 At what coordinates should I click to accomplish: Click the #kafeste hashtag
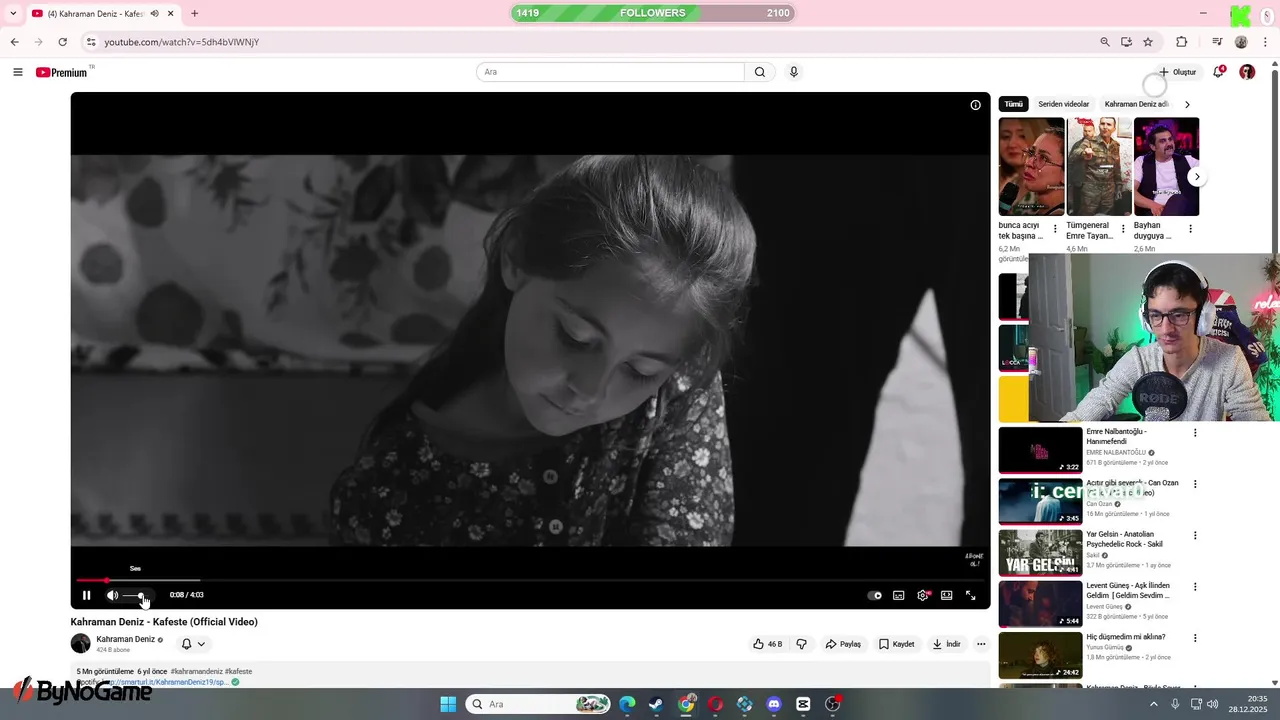click(238, 672)
